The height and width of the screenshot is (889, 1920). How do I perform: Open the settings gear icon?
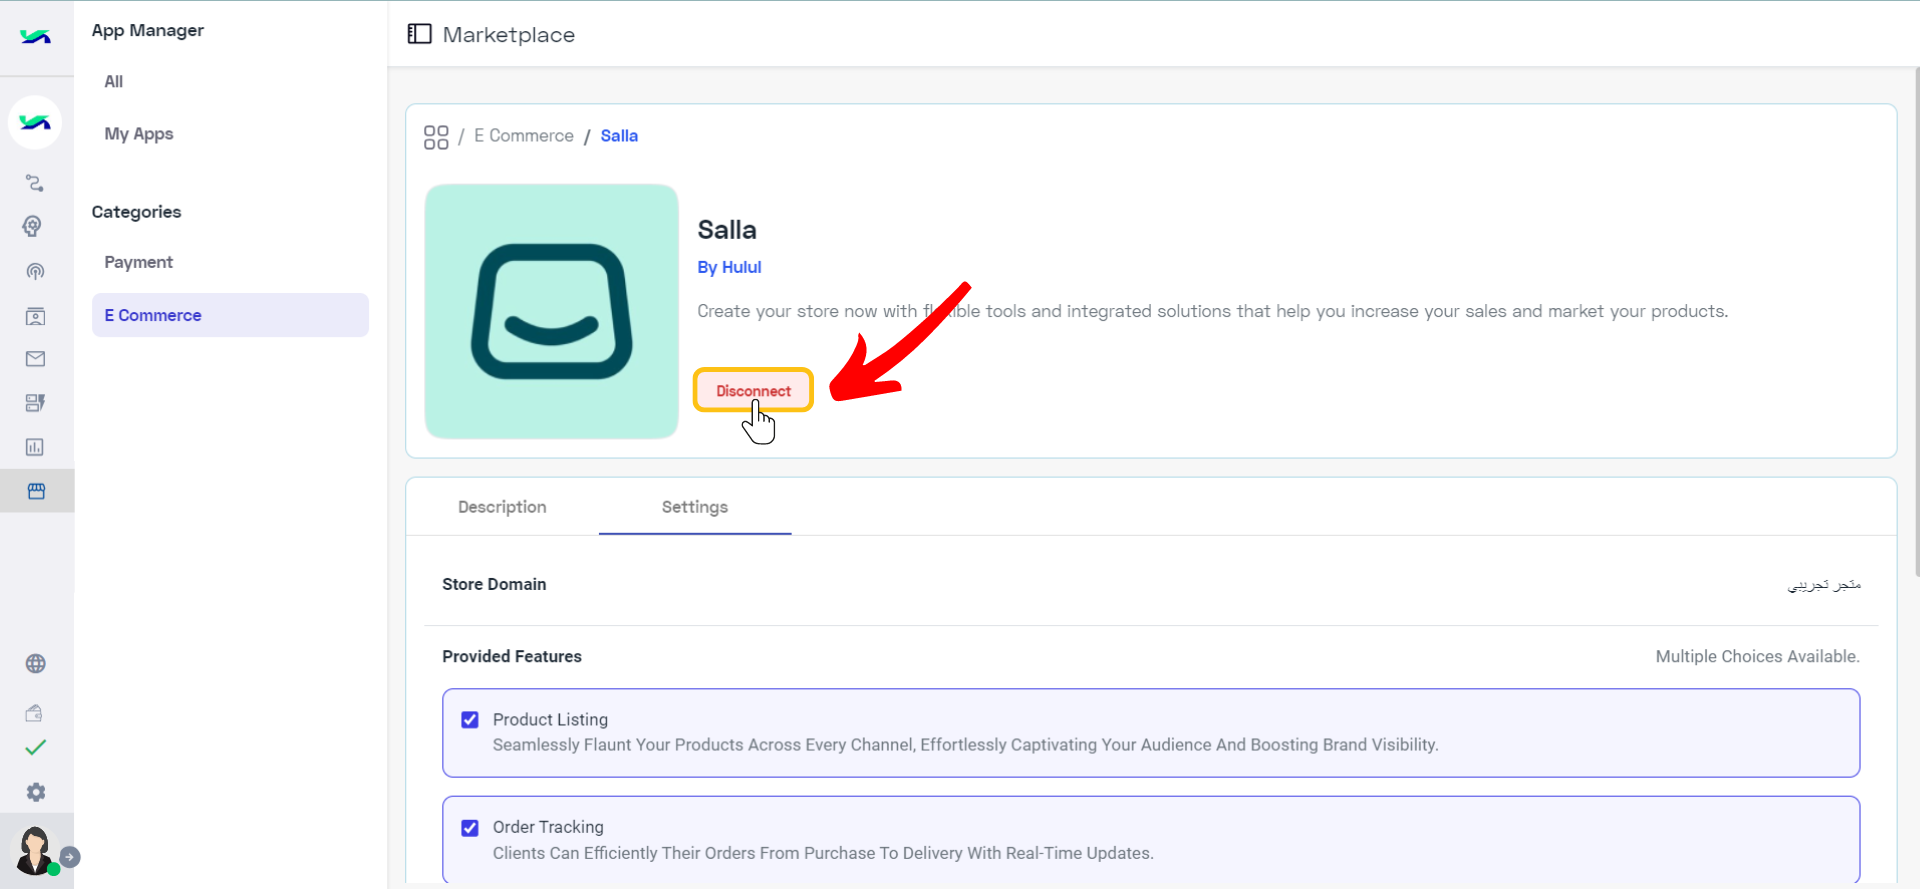point(36,792)
